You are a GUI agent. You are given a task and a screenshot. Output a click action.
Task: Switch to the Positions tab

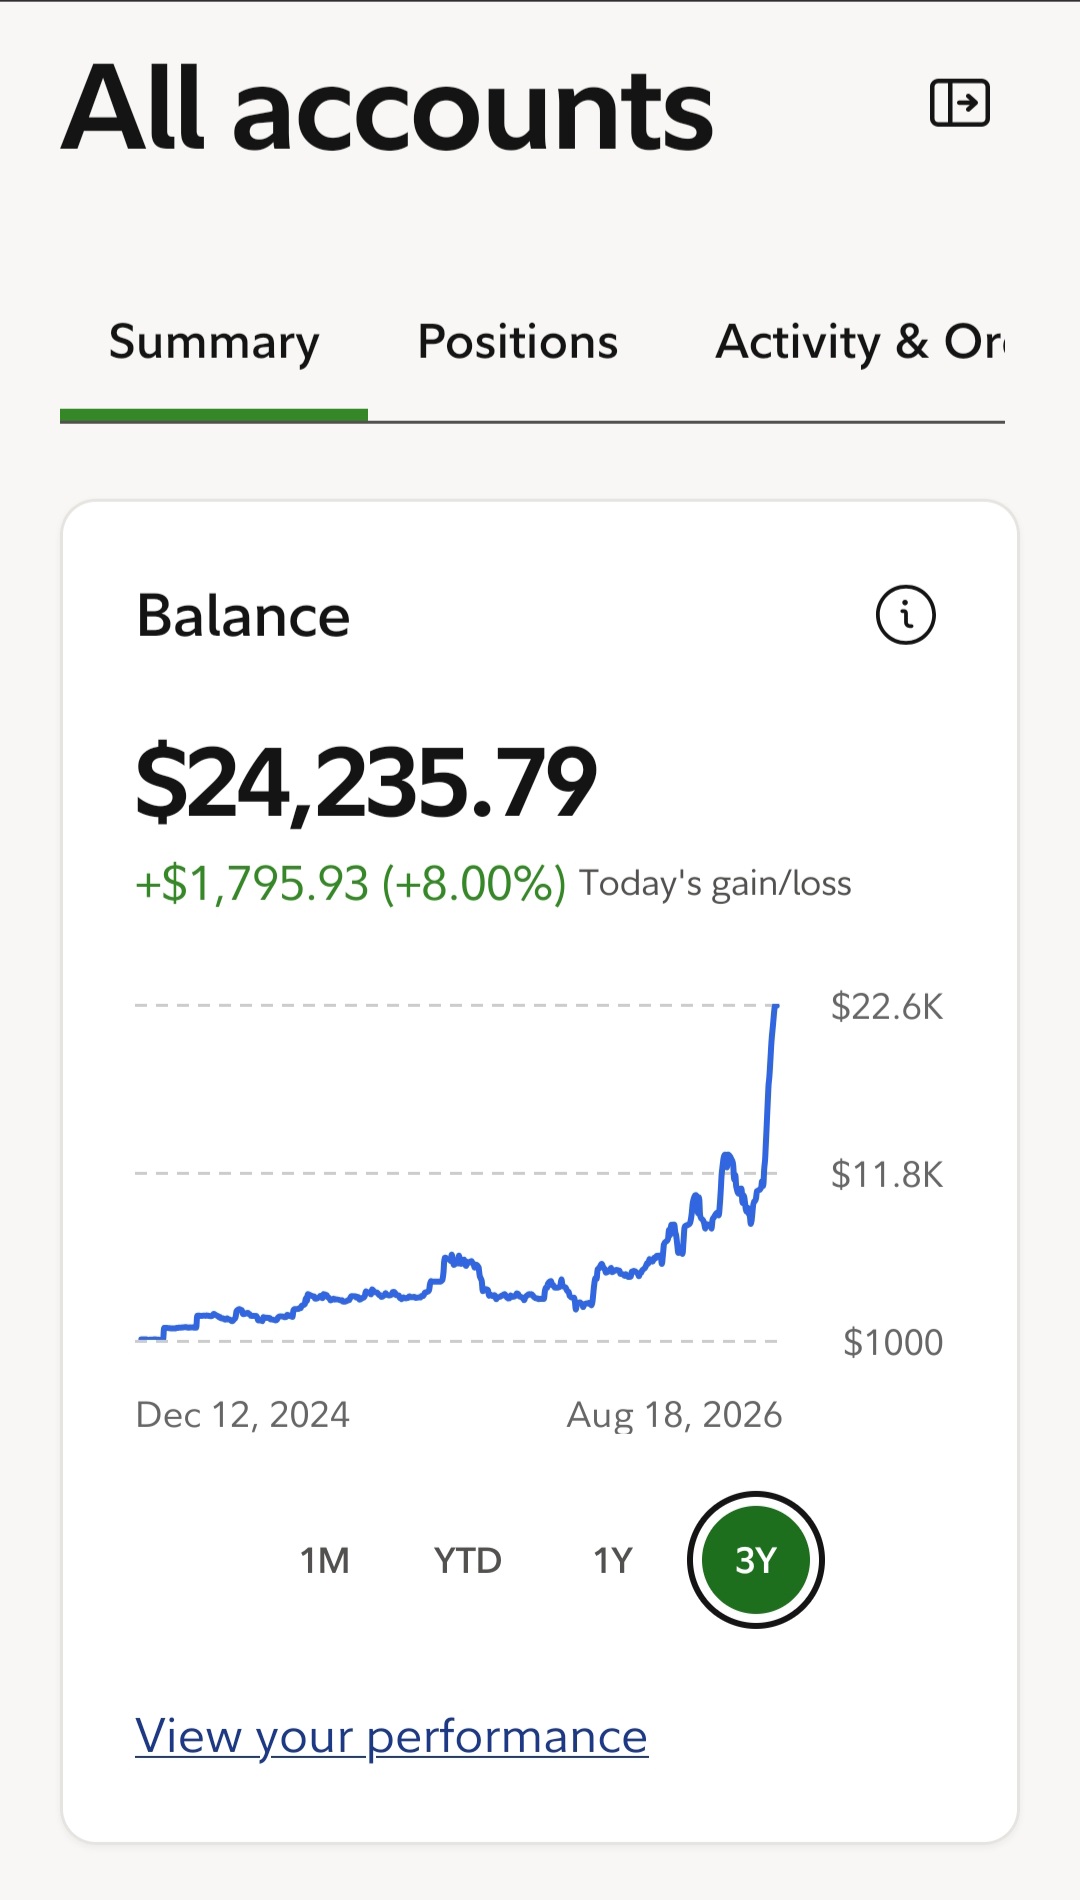point(518,342)
